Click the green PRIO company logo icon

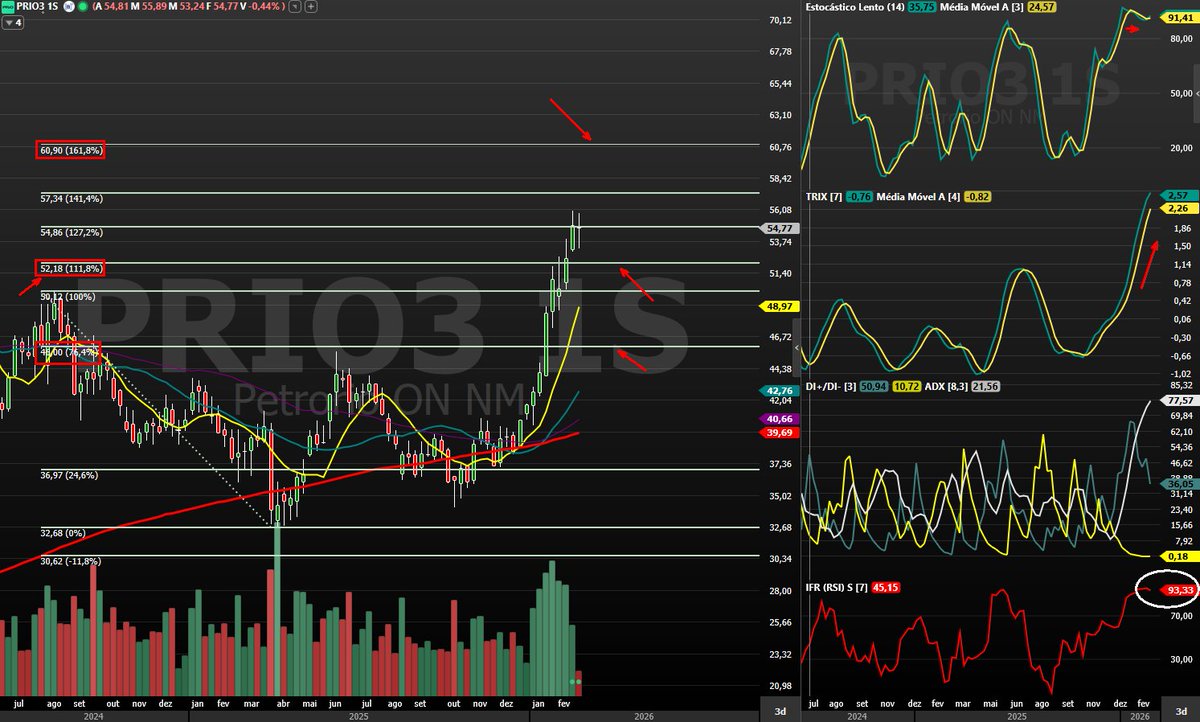pyautogui.click(x=7, y=7)
